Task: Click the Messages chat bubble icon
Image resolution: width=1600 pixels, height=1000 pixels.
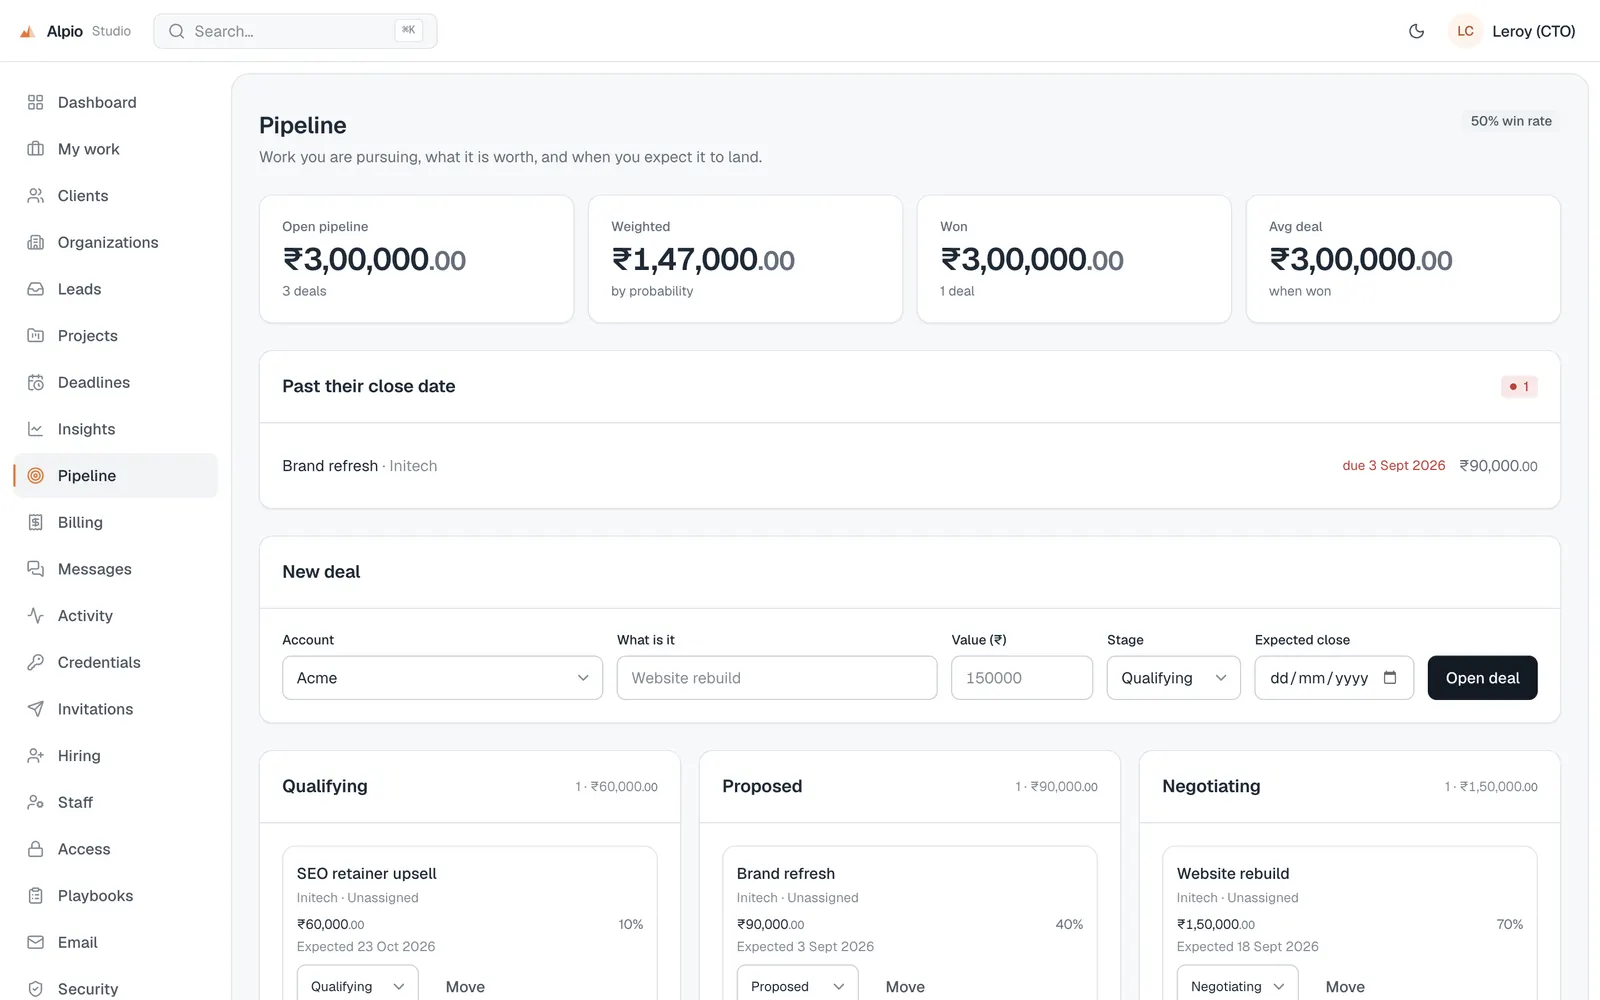Action: pos(36,569)
